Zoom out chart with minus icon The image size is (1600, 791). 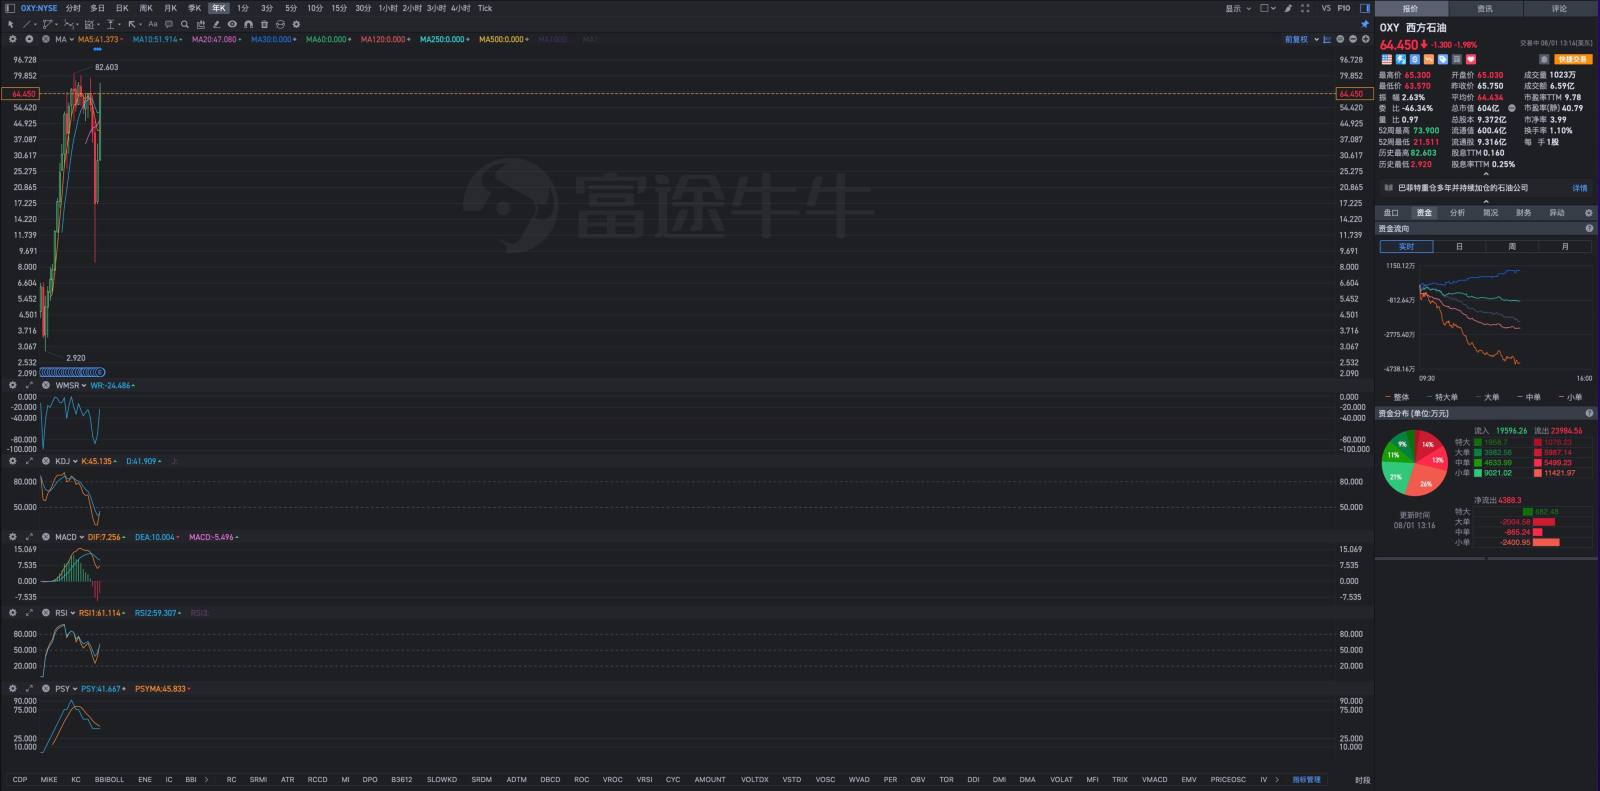click(1353, 39)
